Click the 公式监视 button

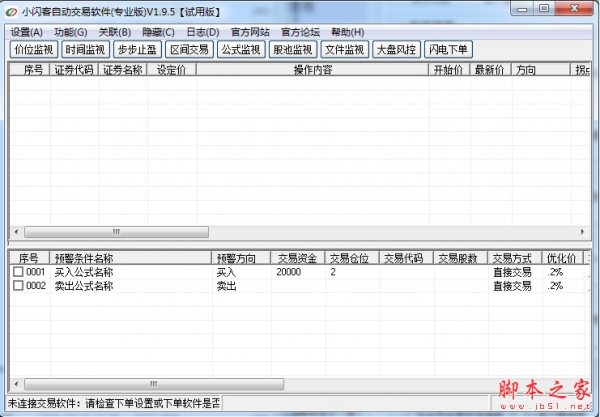pyautogui.click(x=241, y=49)
